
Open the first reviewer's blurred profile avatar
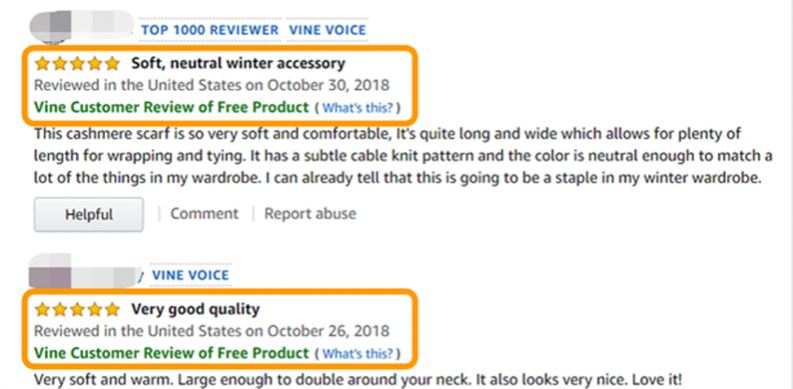(x=81, y=26)
